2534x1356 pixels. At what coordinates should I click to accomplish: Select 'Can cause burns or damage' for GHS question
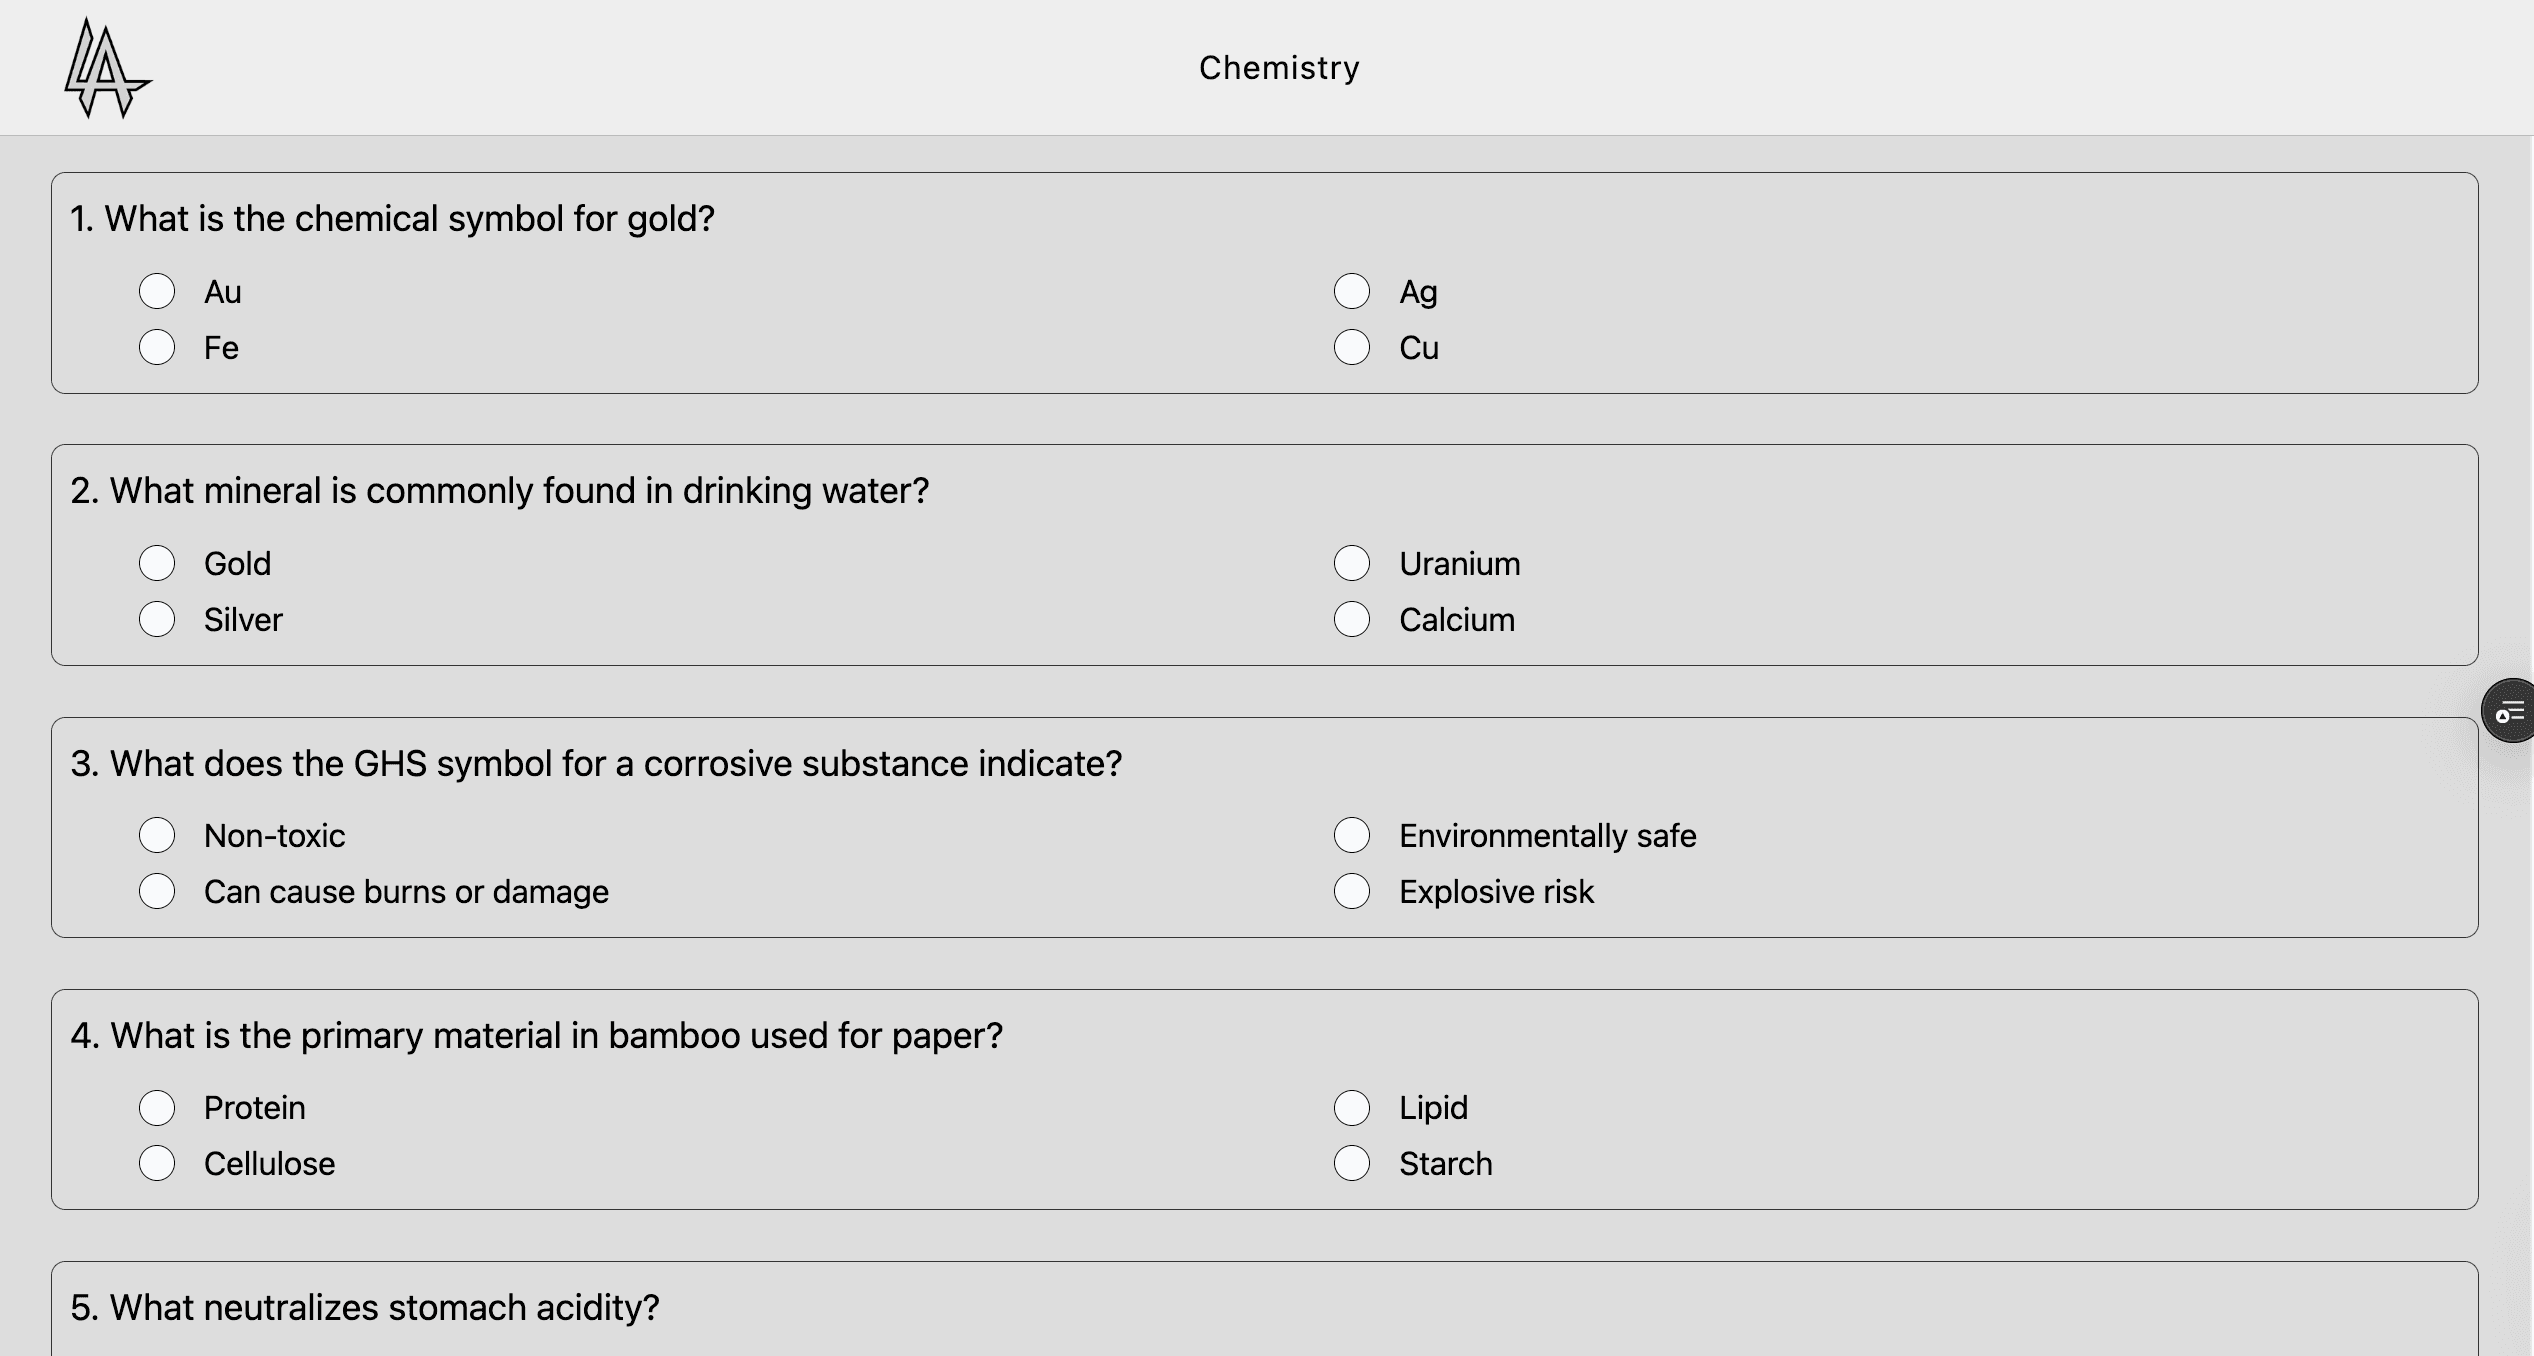(x=157, y=891)
